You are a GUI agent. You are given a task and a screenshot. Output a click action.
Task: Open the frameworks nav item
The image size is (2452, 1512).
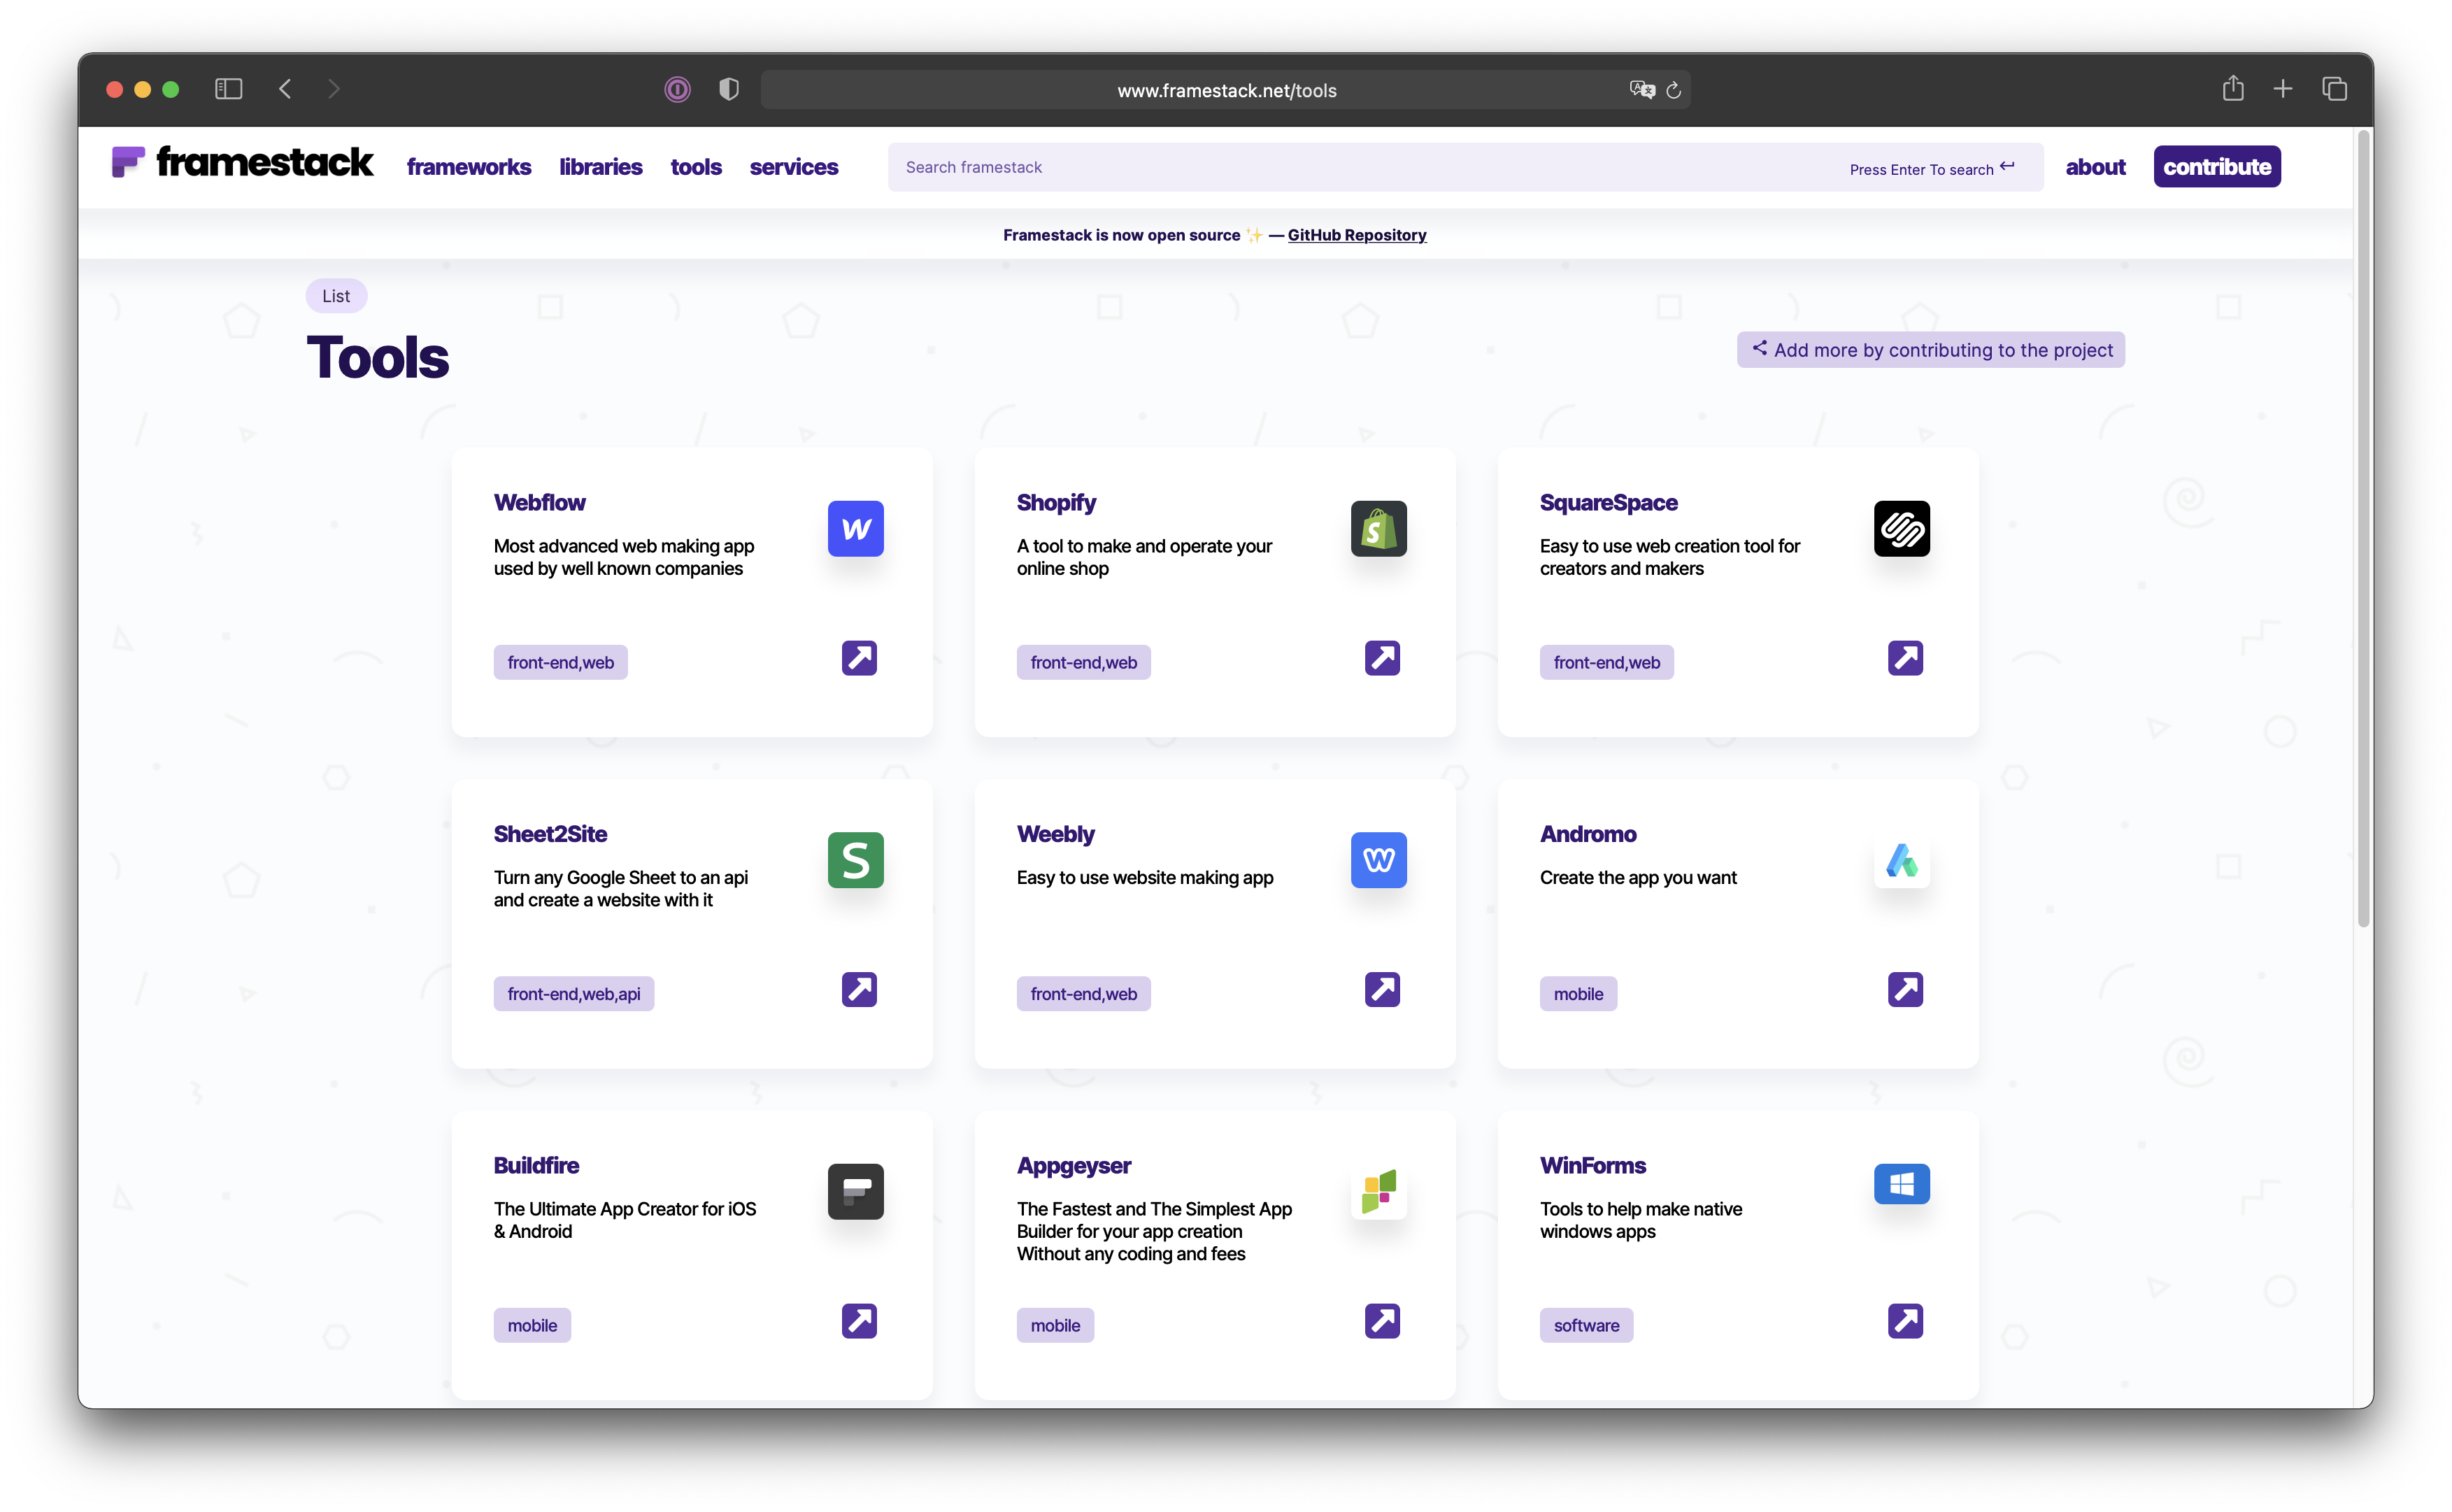click(x=468, y=167)
